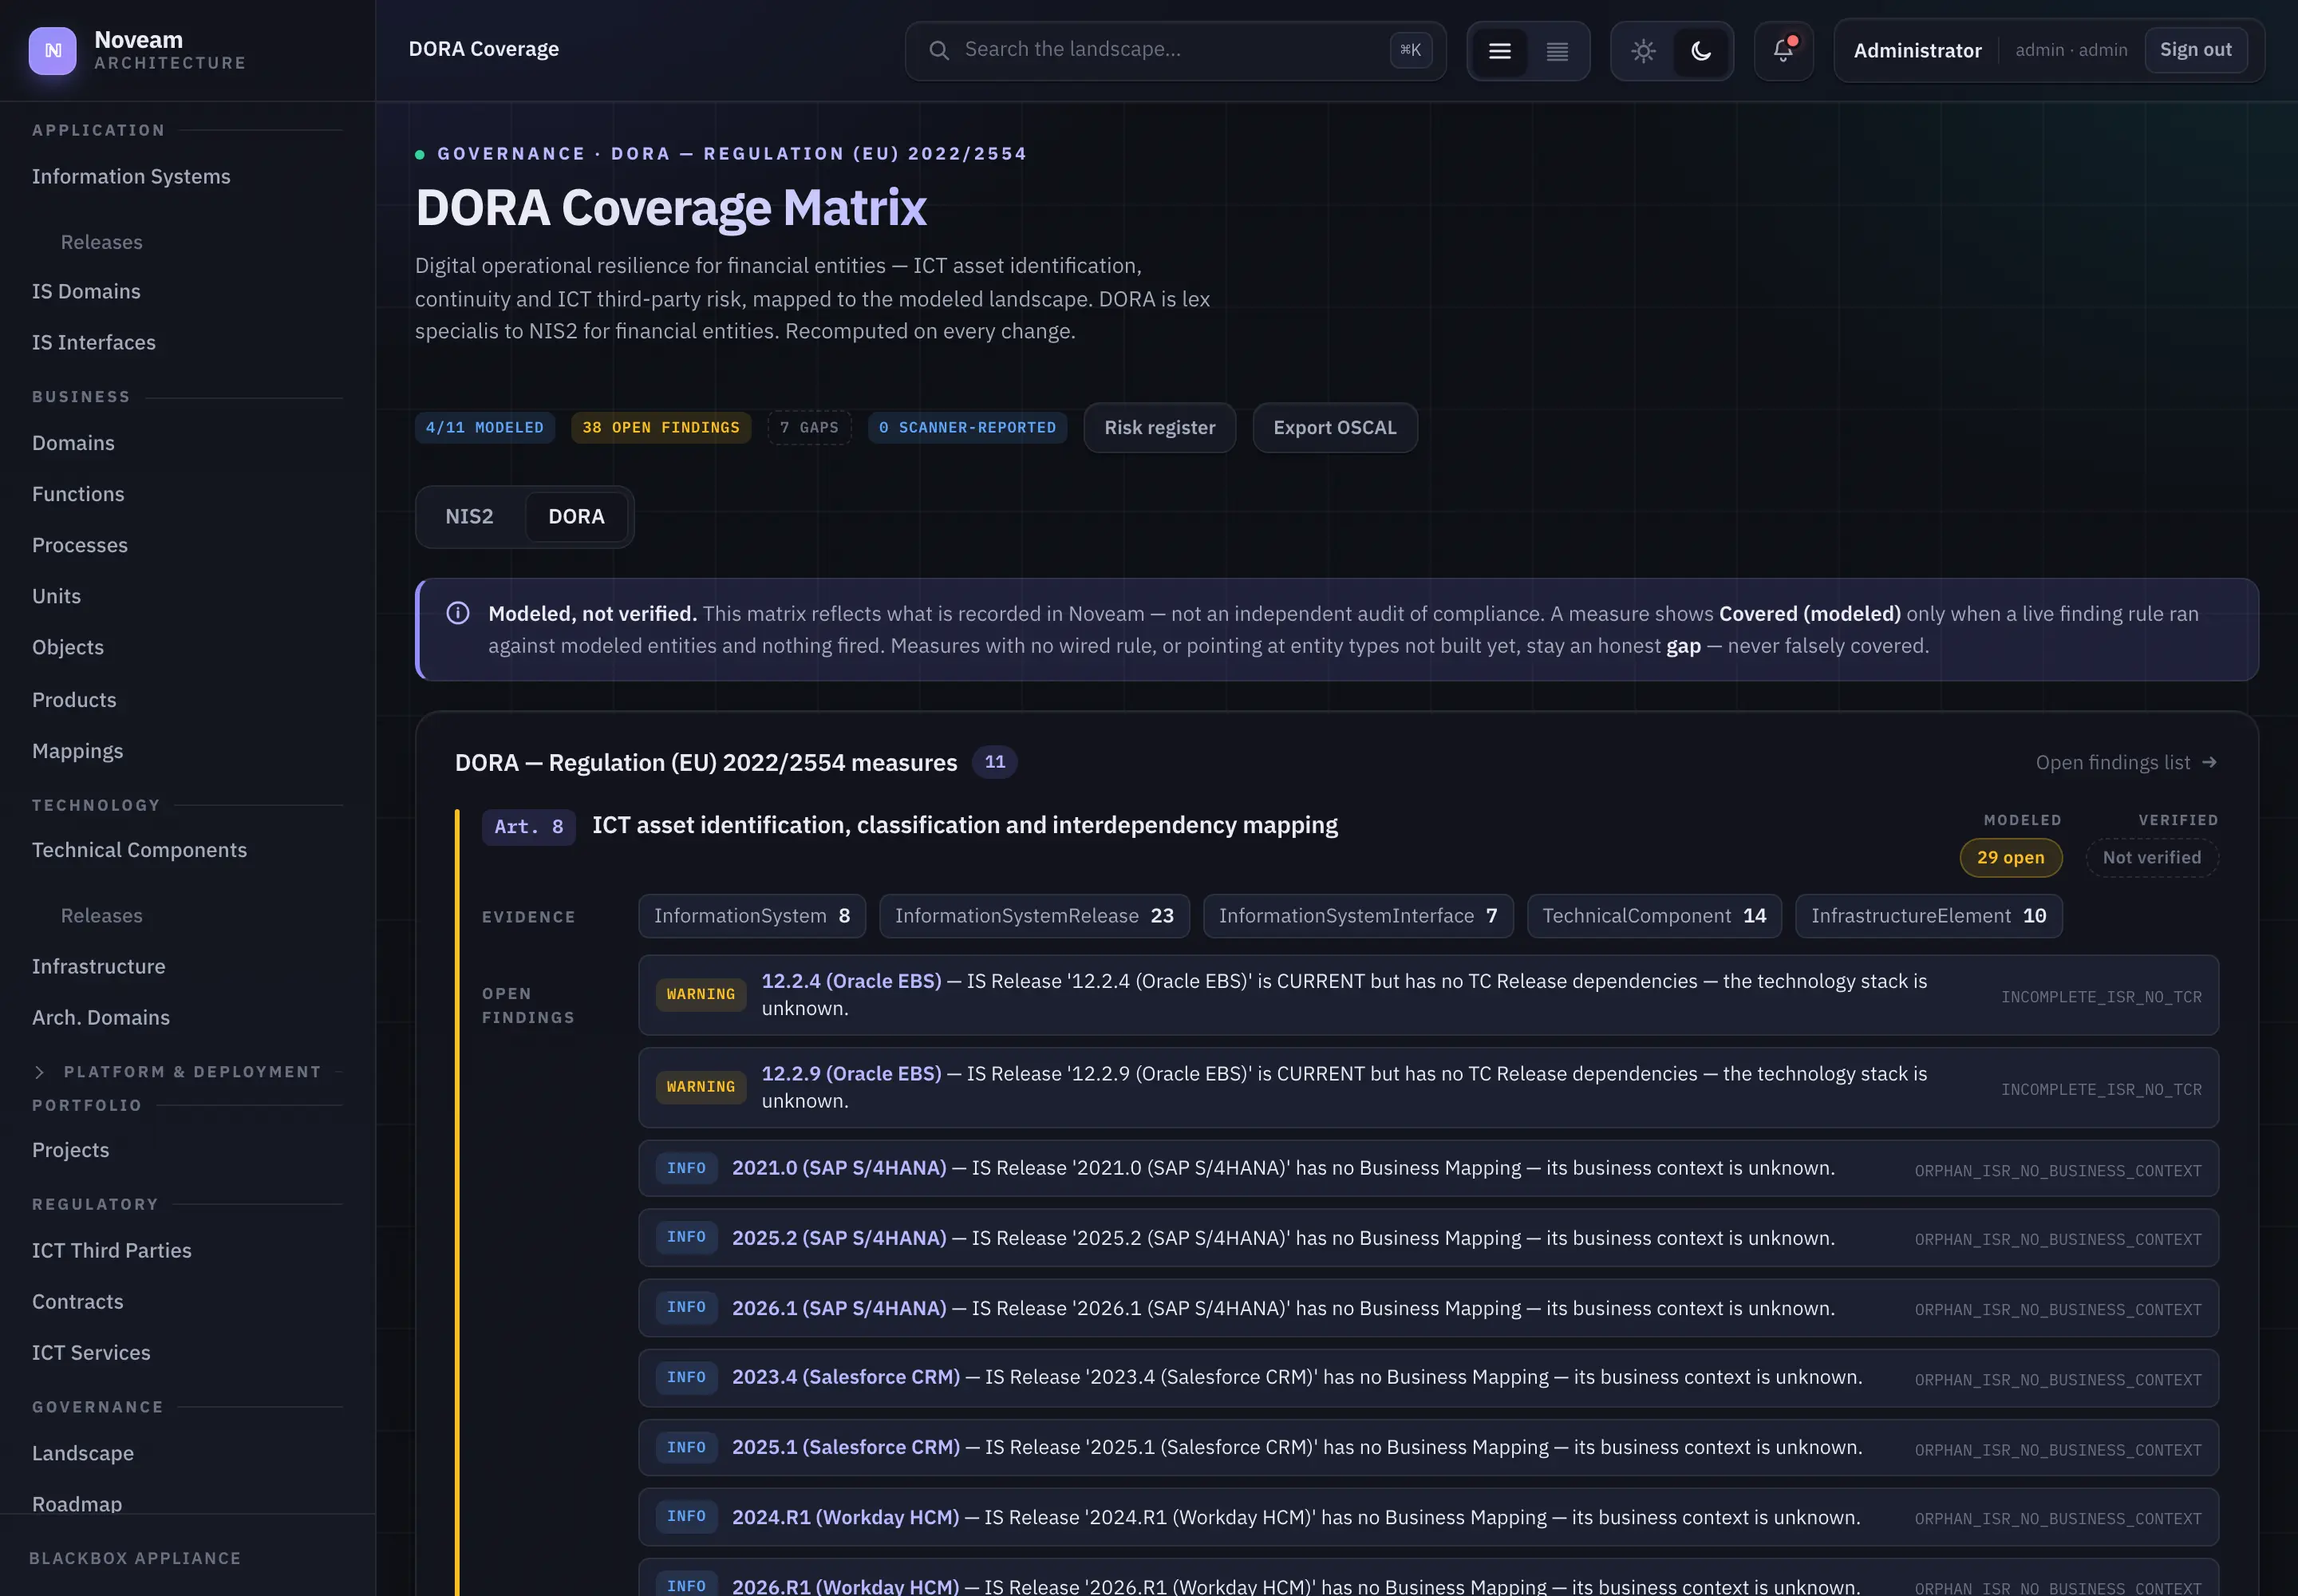Click the InformationSystemRelease 23 evidence chip
Screen dimensions: 2298x1596
pos(1034,916)
